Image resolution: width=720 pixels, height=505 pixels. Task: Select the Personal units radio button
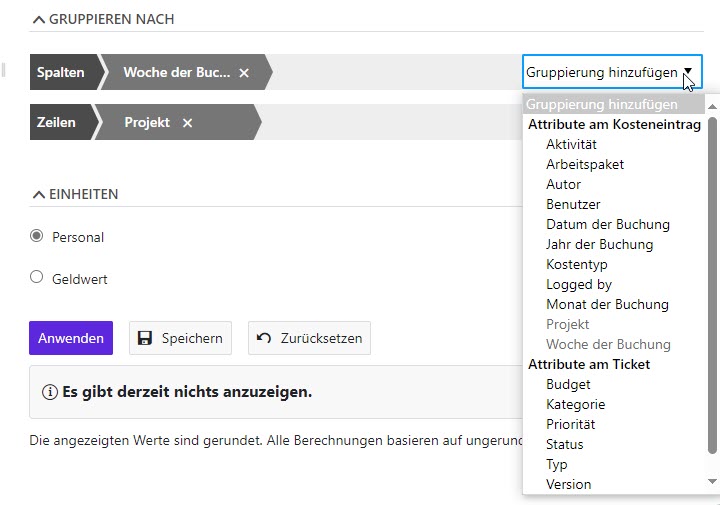(x=36, y=236)
